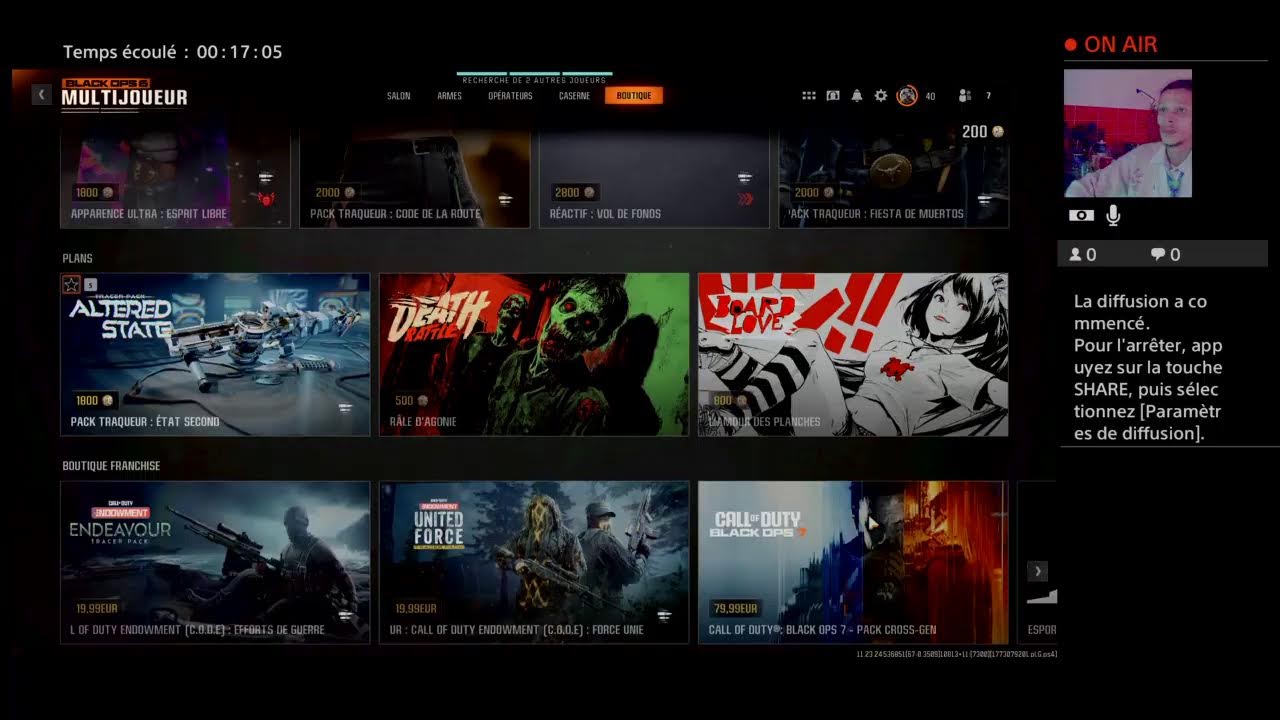Open the Apparence Ultra : Esprit Libre bundle
The height and width of the screenshot is (720, 1280).
(x=175, y=179)
